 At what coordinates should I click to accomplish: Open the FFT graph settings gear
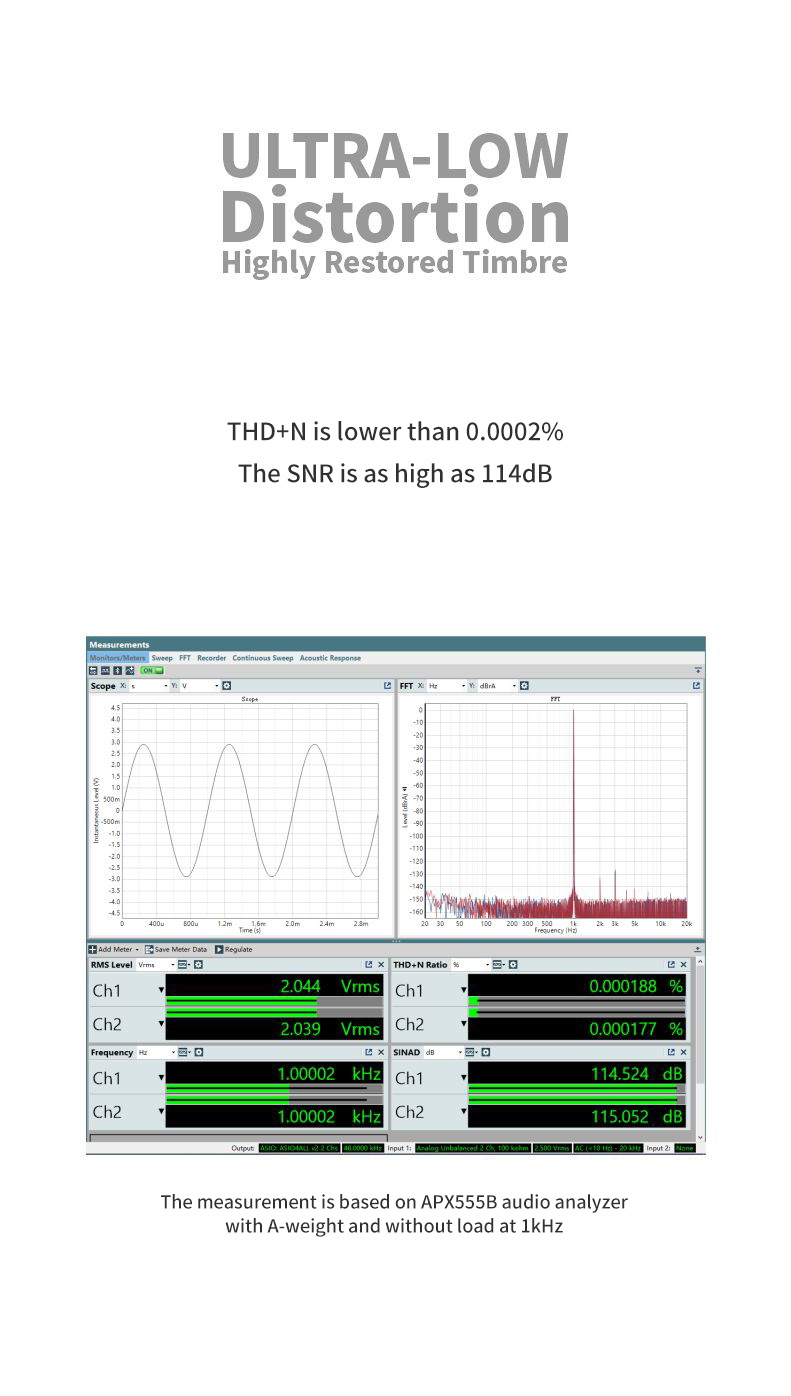tap(524, 686)
